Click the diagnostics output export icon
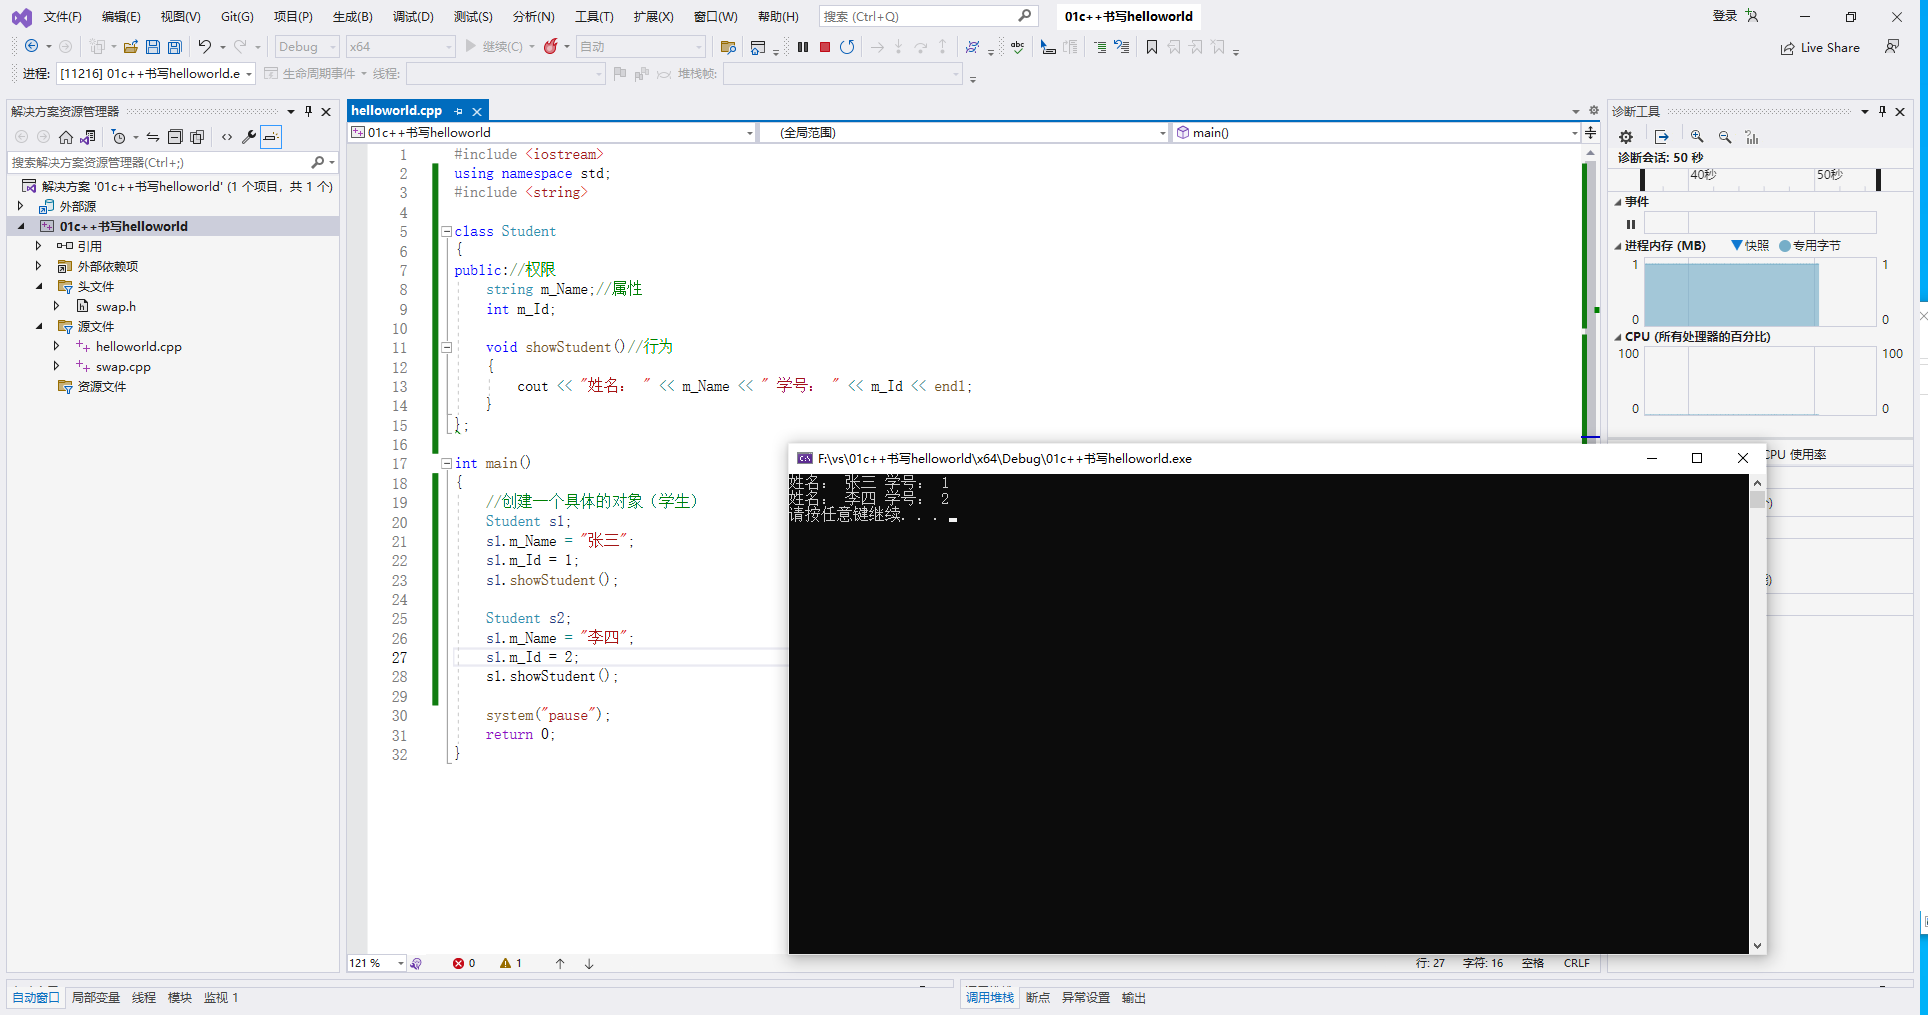Image resolution: width=1928 pixels, height=1015 pixels. tap(1662, 137)
